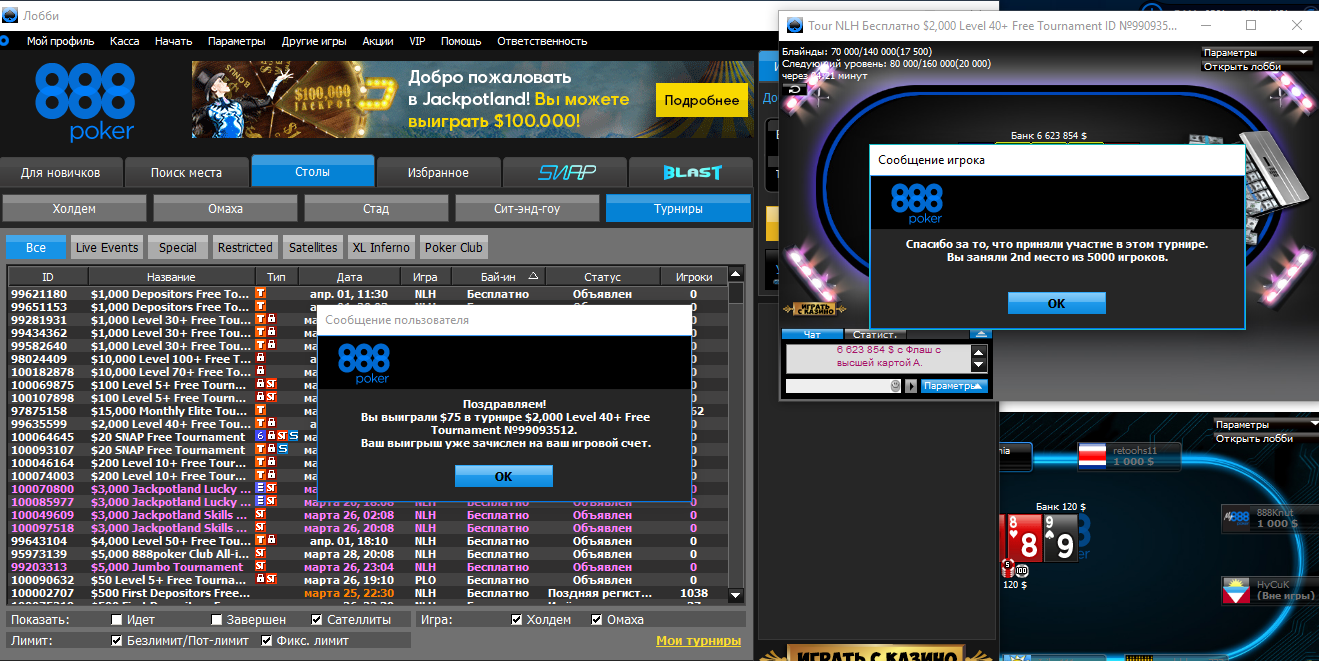Collapse the chat panel with the arrow
Image resolution: width=1319 pixels, height=661 pixels.
pyautogui.click(x=980, y=334)
